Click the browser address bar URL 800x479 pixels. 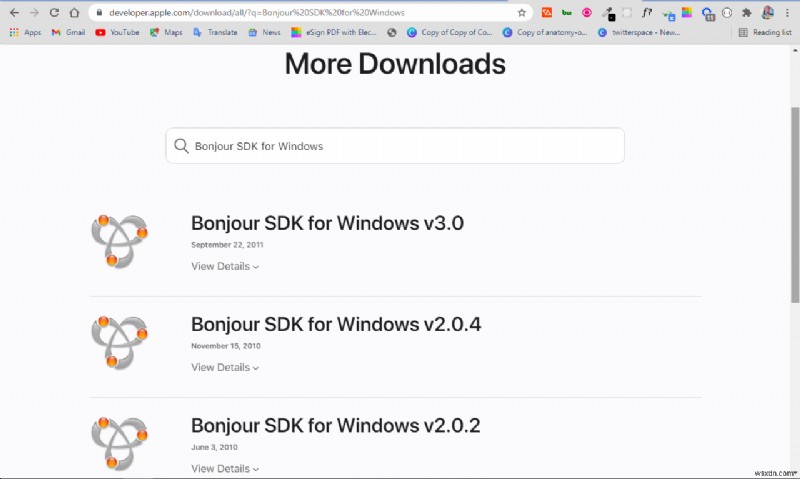[257, 13]
